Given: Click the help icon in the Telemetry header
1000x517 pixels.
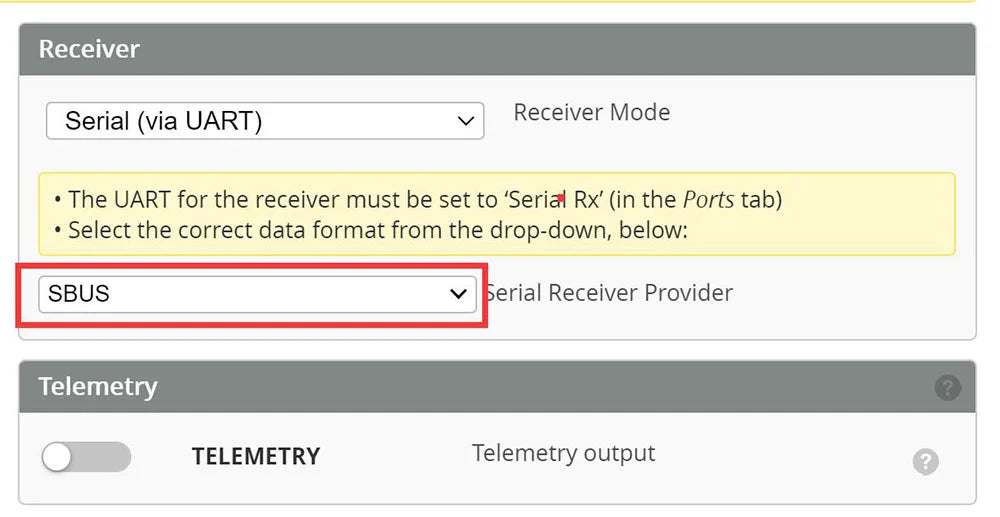Looking at the screenshot, I should (947, 388).
